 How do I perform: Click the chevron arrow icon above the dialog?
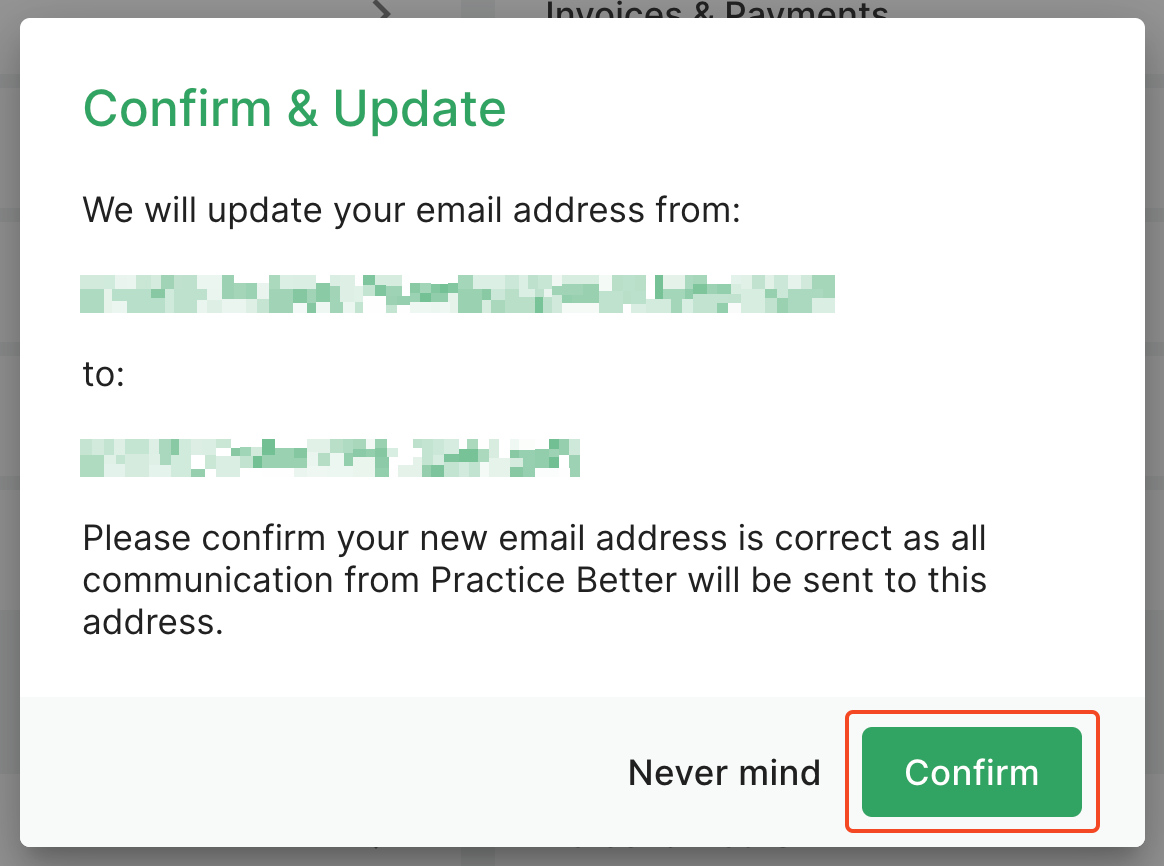(x=382, y=10)
